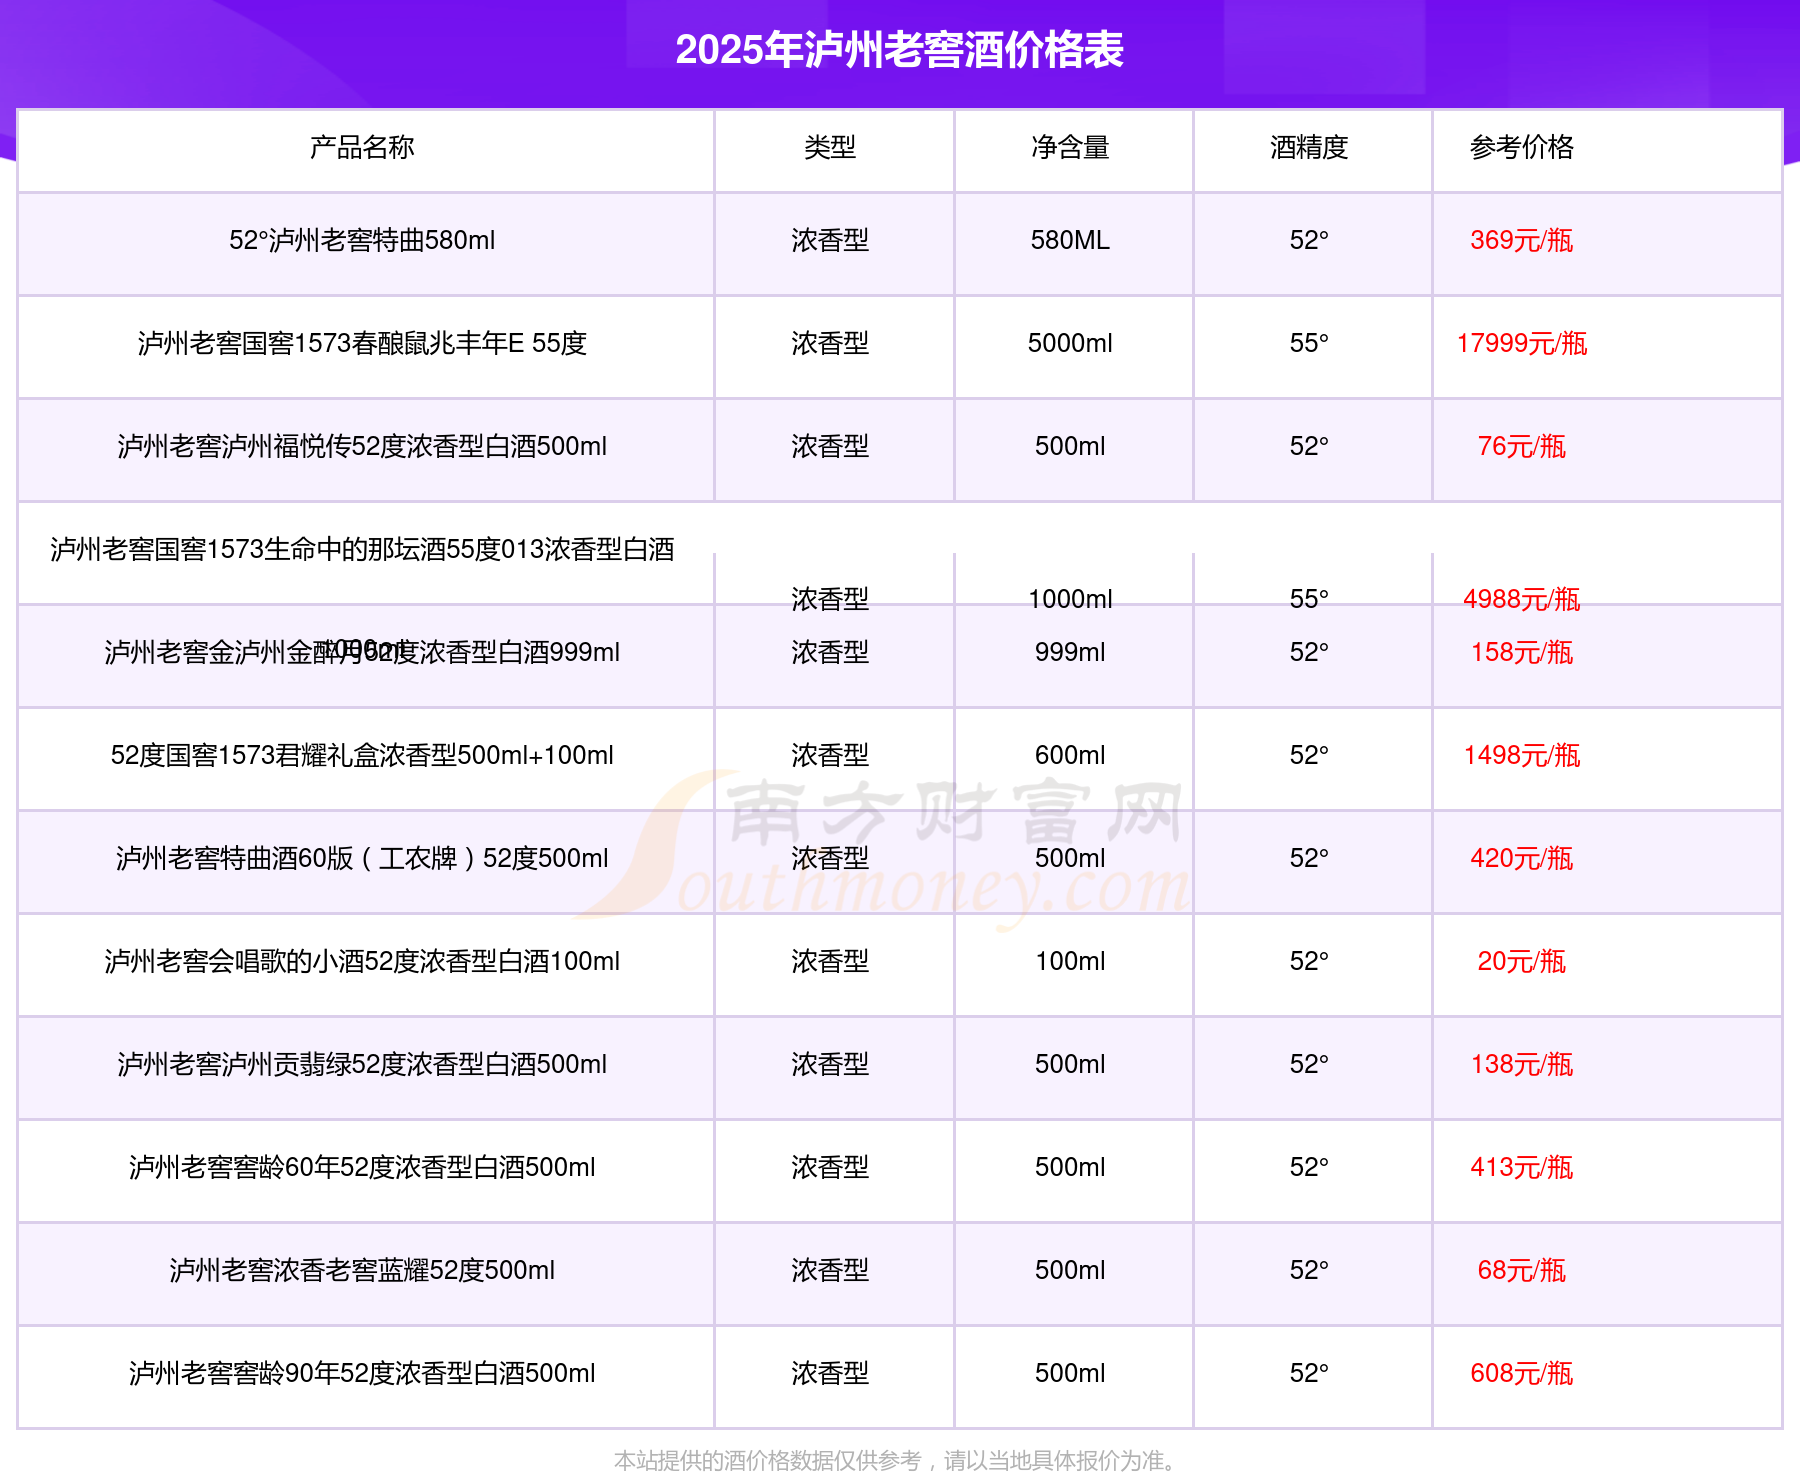Click the price "20元/瓶"
The image size is (1800, 1476).
[1522, 962]
